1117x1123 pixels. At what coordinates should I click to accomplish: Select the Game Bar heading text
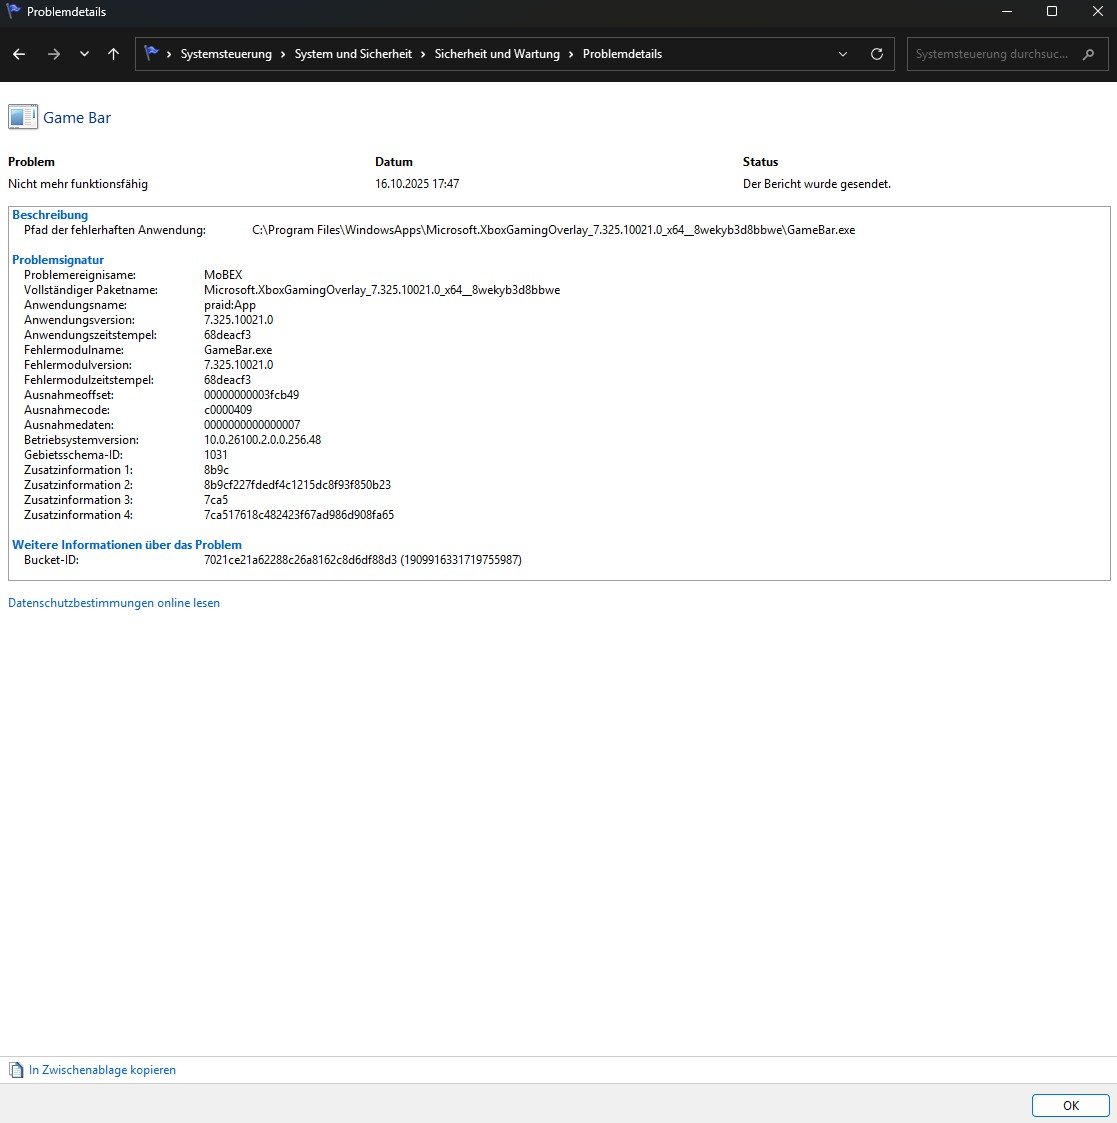tap(77, 117)
